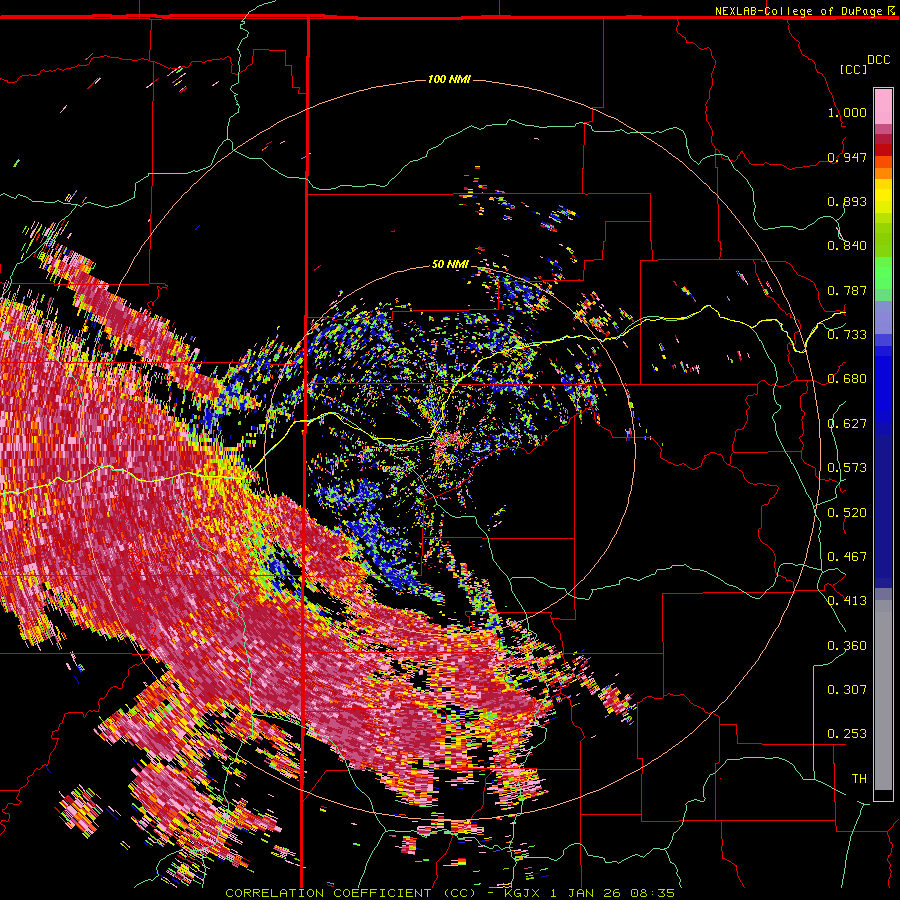Click the DCC label above the color scale

click(879, 60)
